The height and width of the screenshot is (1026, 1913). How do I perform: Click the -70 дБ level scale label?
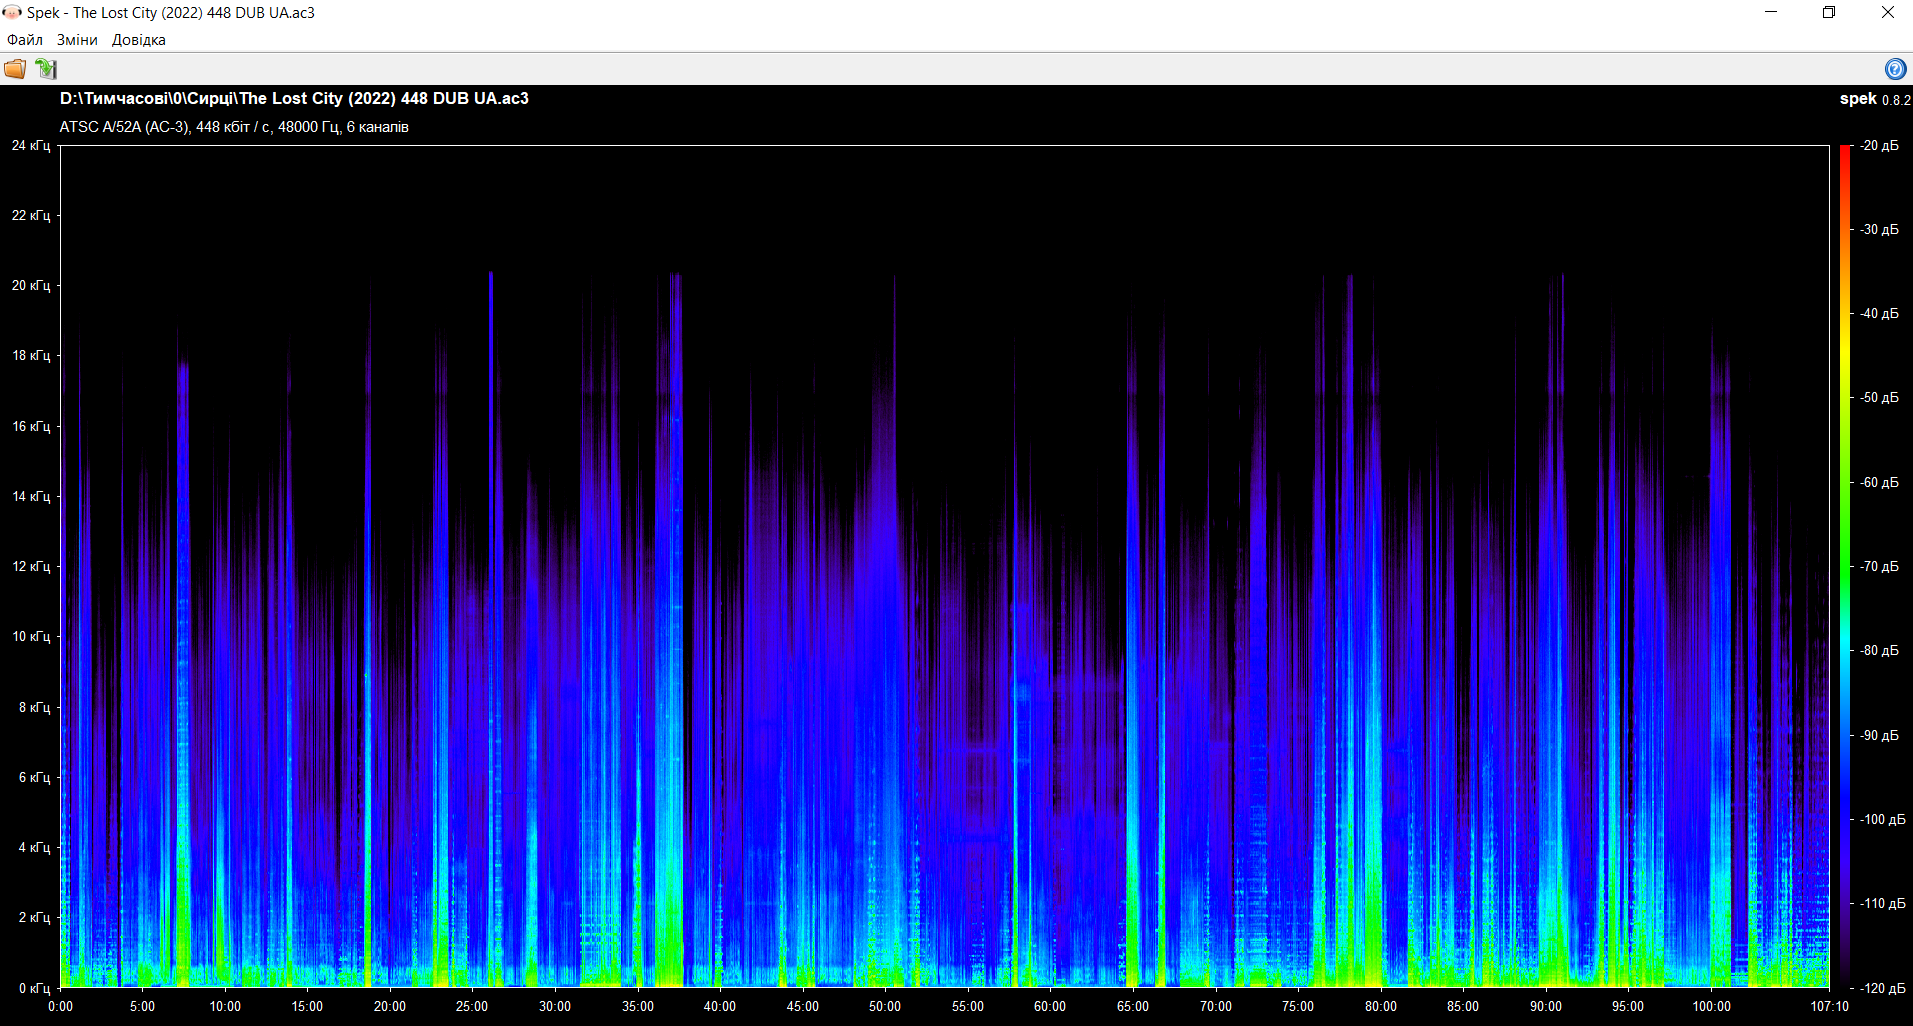click(1880, 566)
